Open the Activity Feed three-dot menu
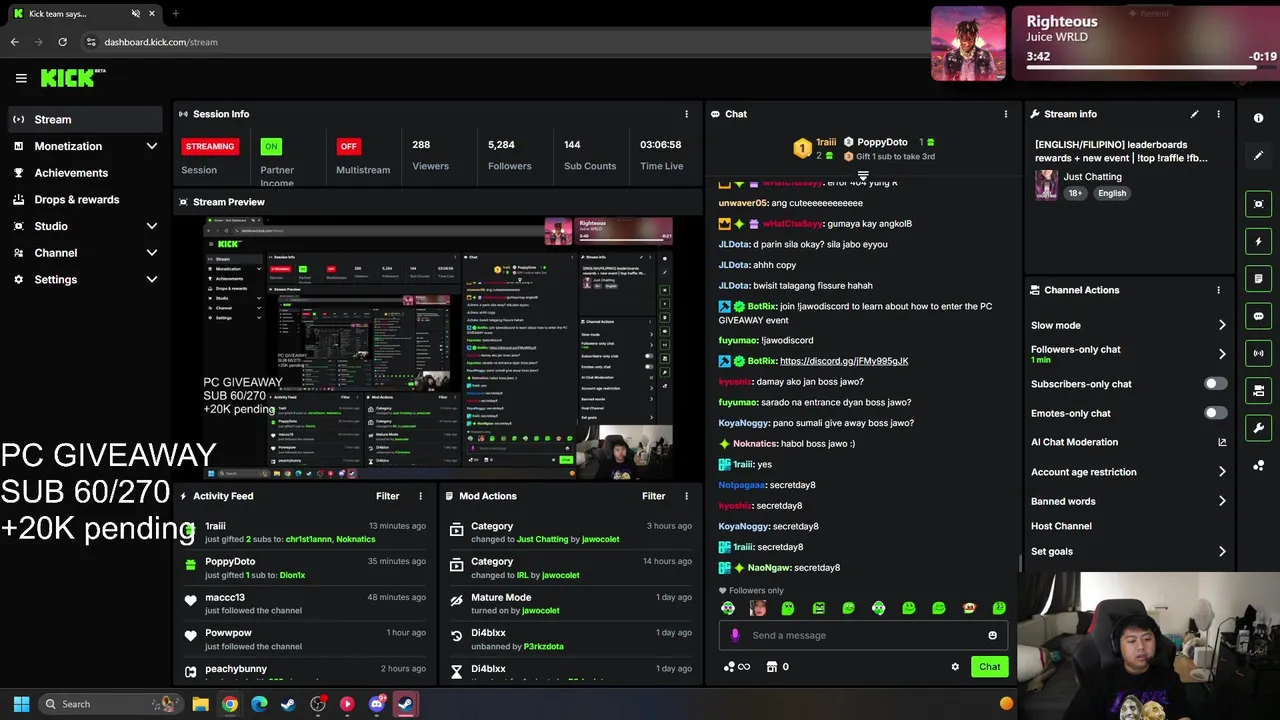This screenshot has width=1280, height=720. [420, 496]
